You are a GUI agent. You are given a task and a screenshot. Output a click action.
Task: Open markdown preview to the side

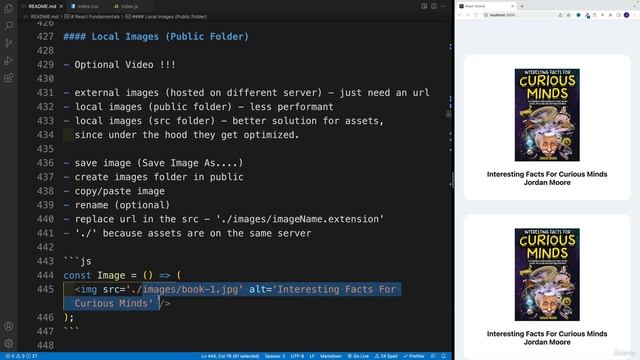click(x=424, y=6)
